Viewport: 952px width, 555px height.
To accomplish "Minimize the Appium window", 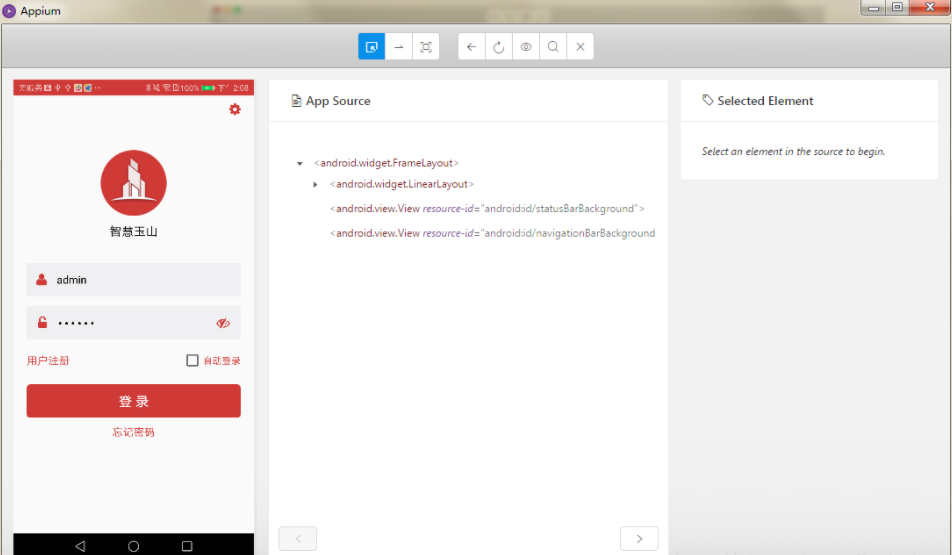I will 874,7.
